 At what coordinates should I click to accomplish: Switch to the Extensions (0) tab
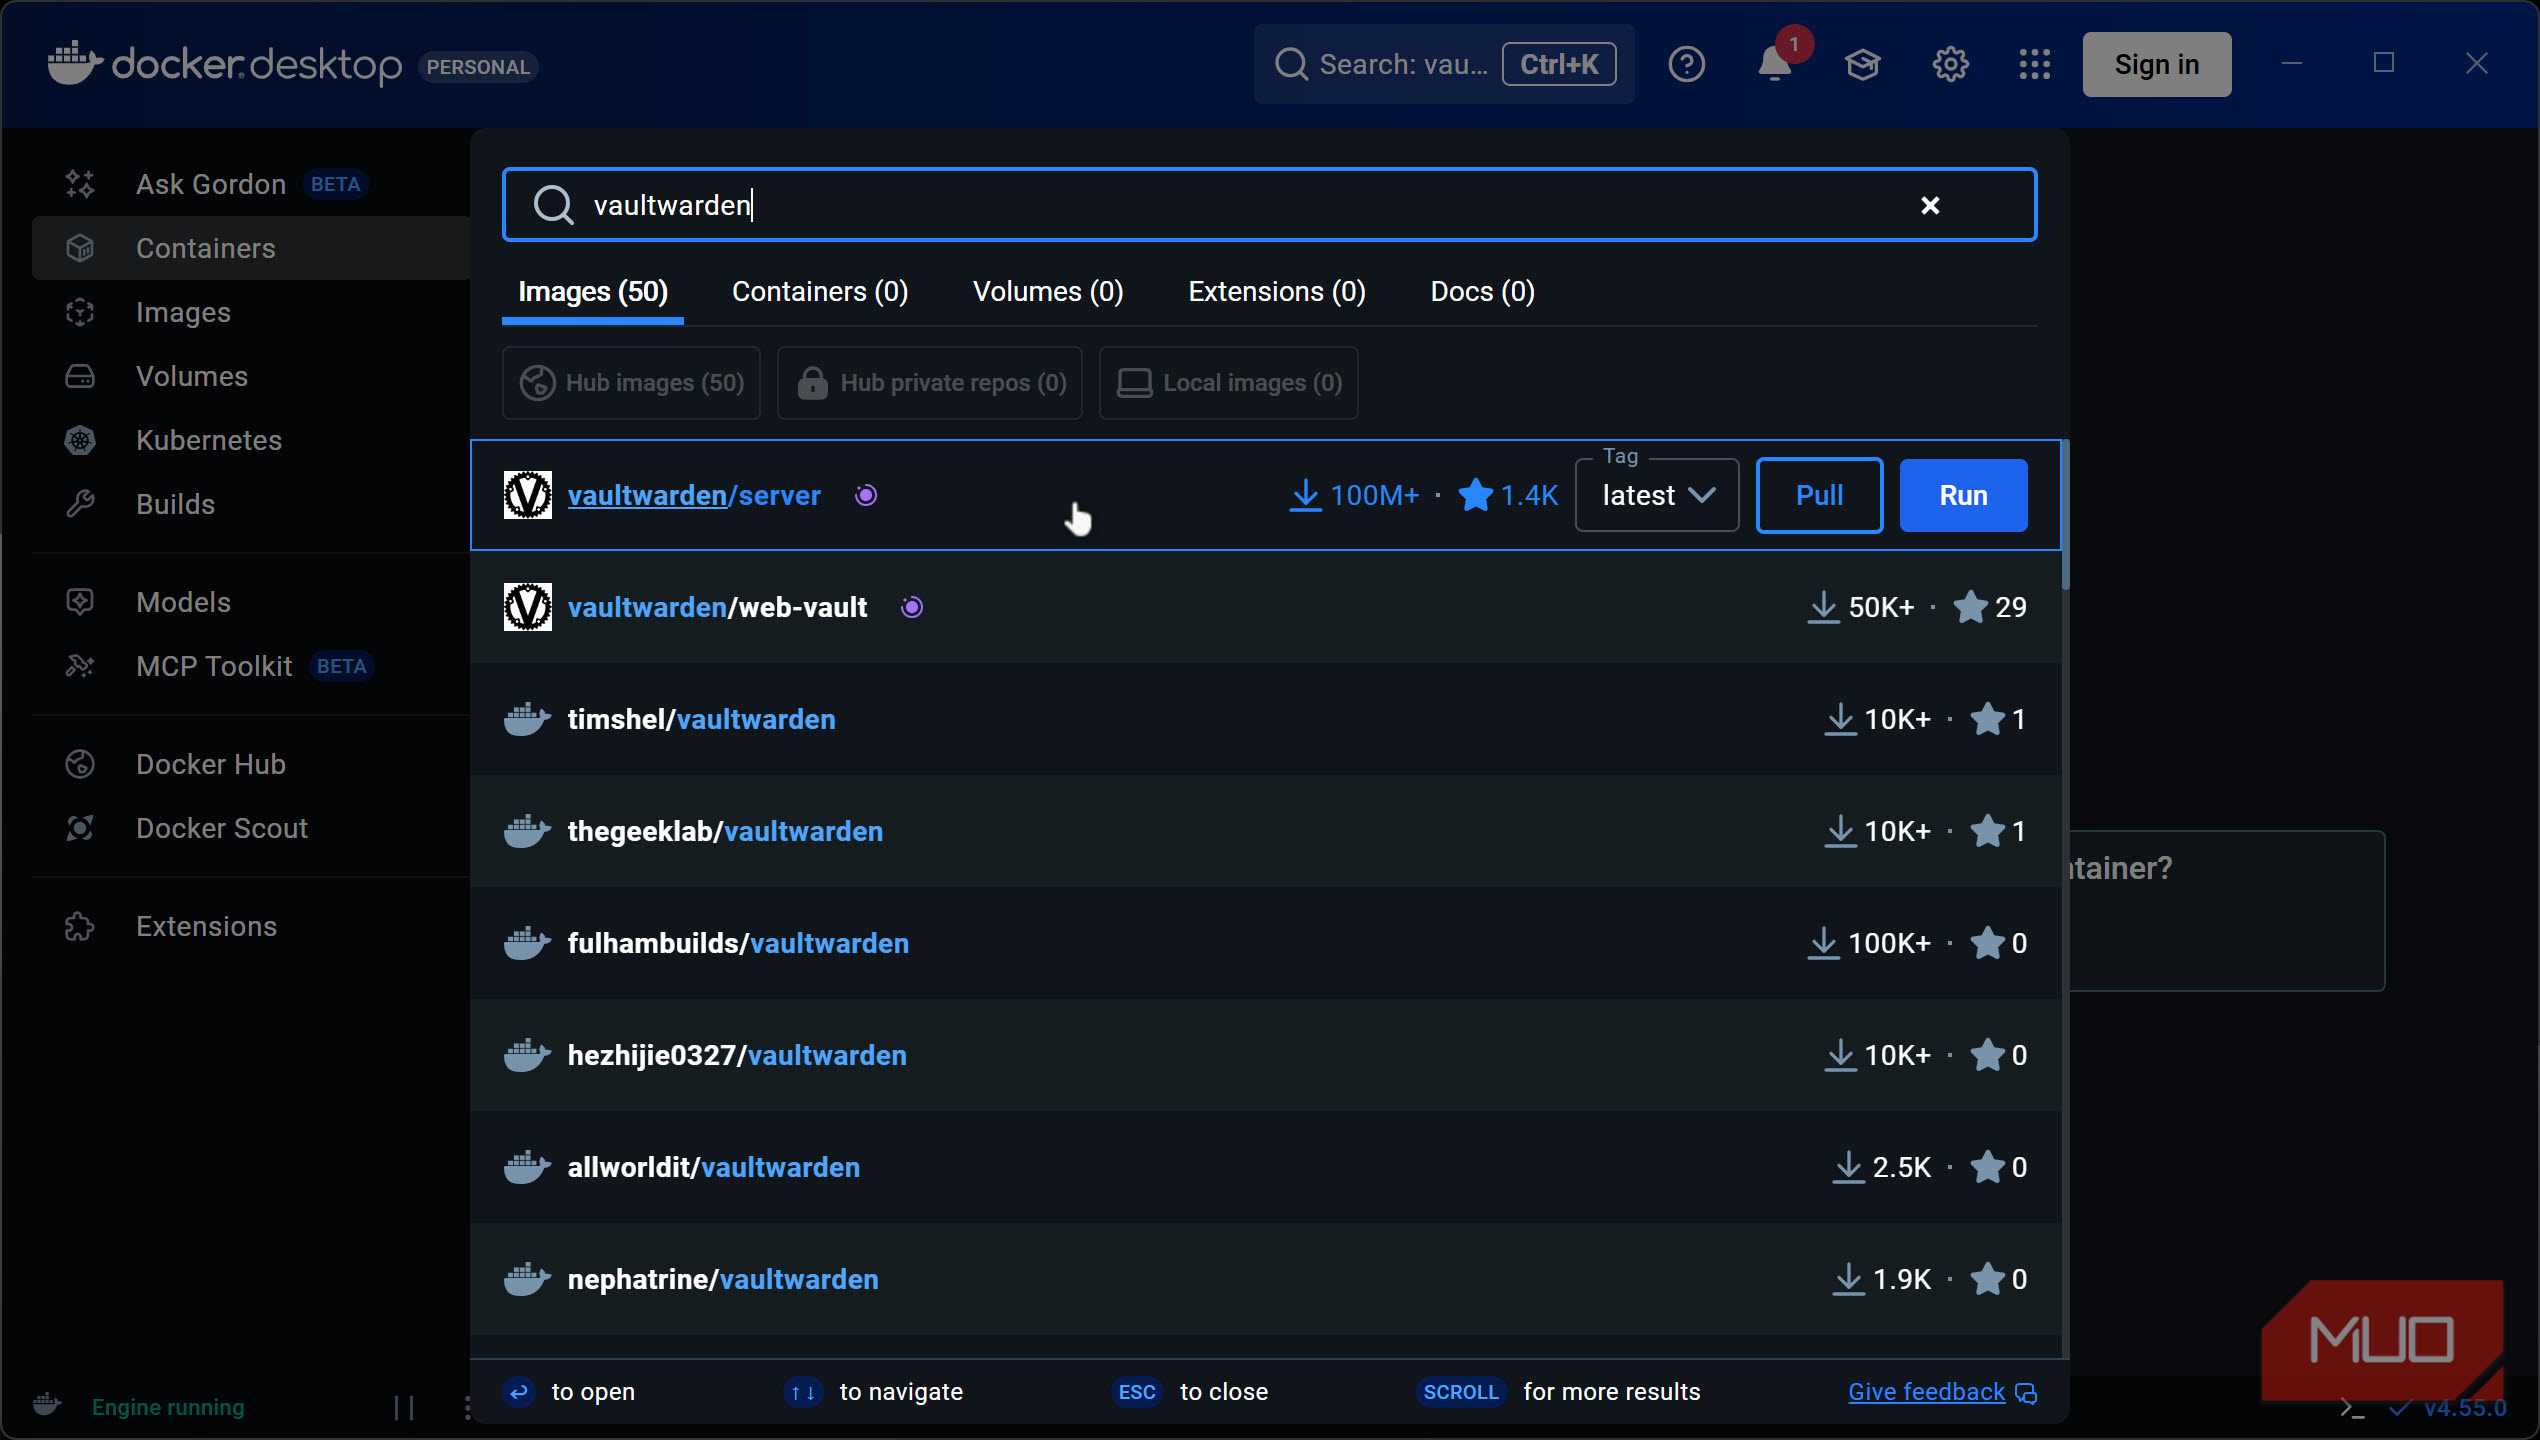pos(1277,292)
